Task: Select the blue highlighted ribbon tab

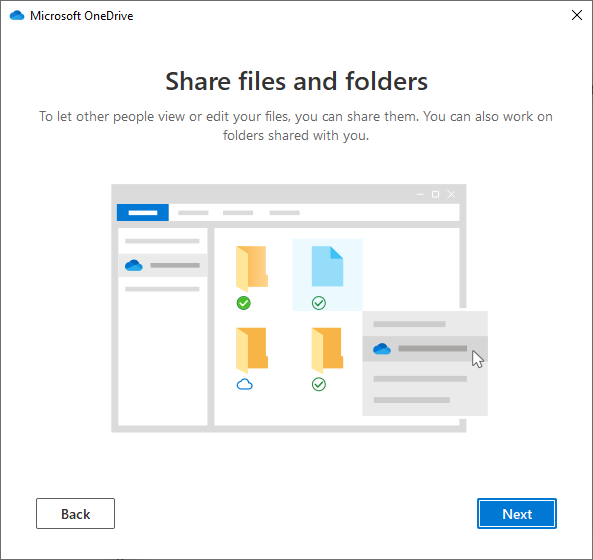Action: click(143, 213)
